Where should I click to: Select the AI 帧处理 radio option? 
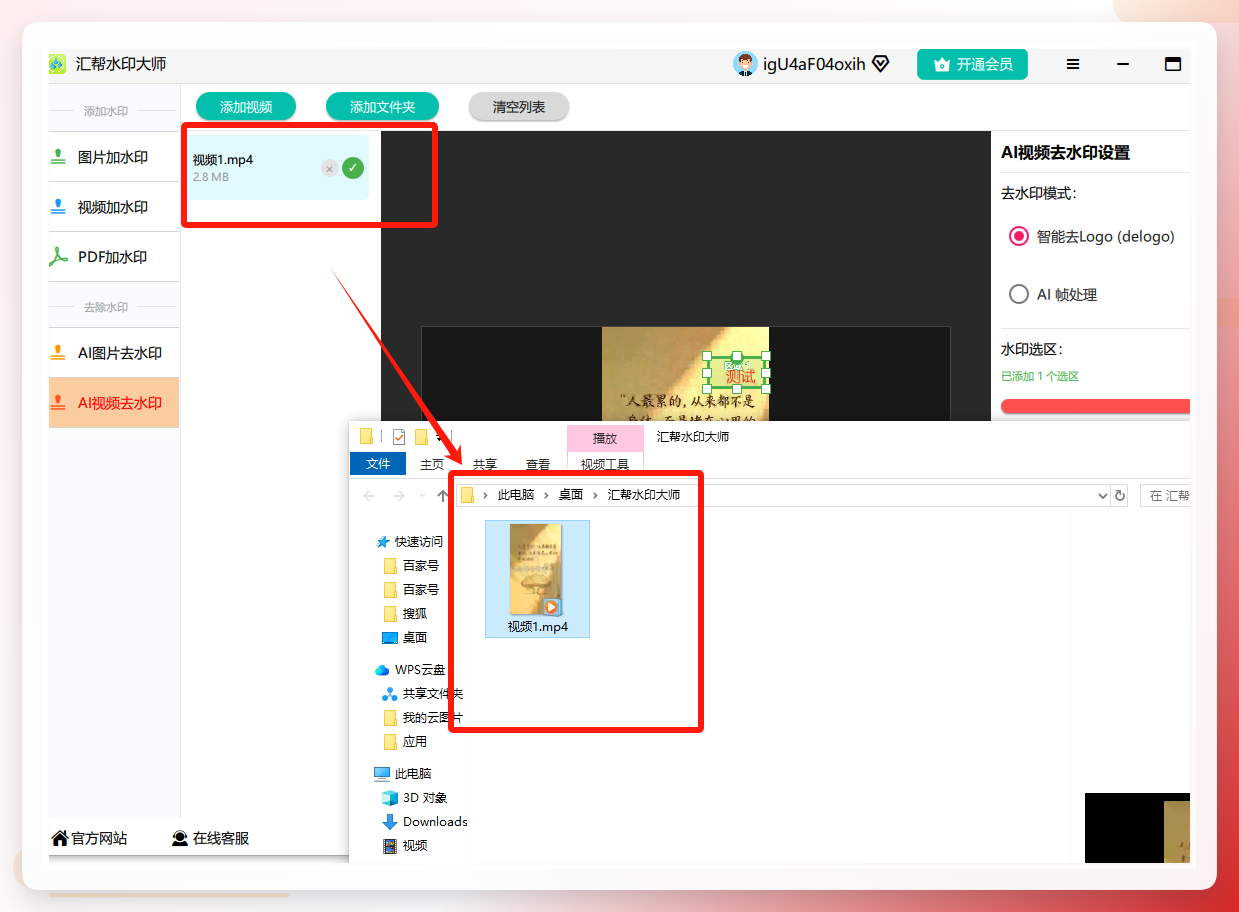point(1019,294)
